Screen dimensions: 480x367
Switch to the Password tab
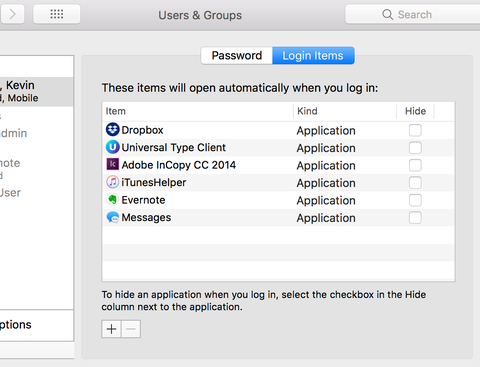point(237,55)
